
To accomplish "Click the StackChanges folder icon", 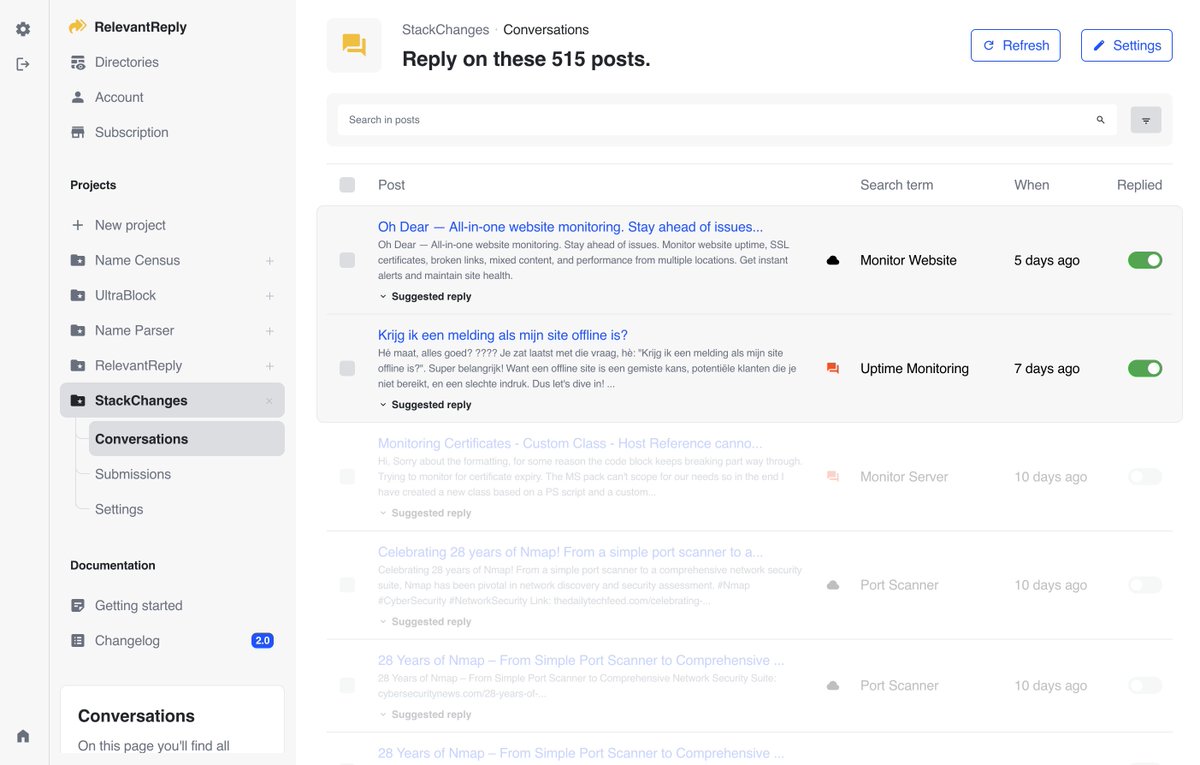I will click(x=78, y=400).
